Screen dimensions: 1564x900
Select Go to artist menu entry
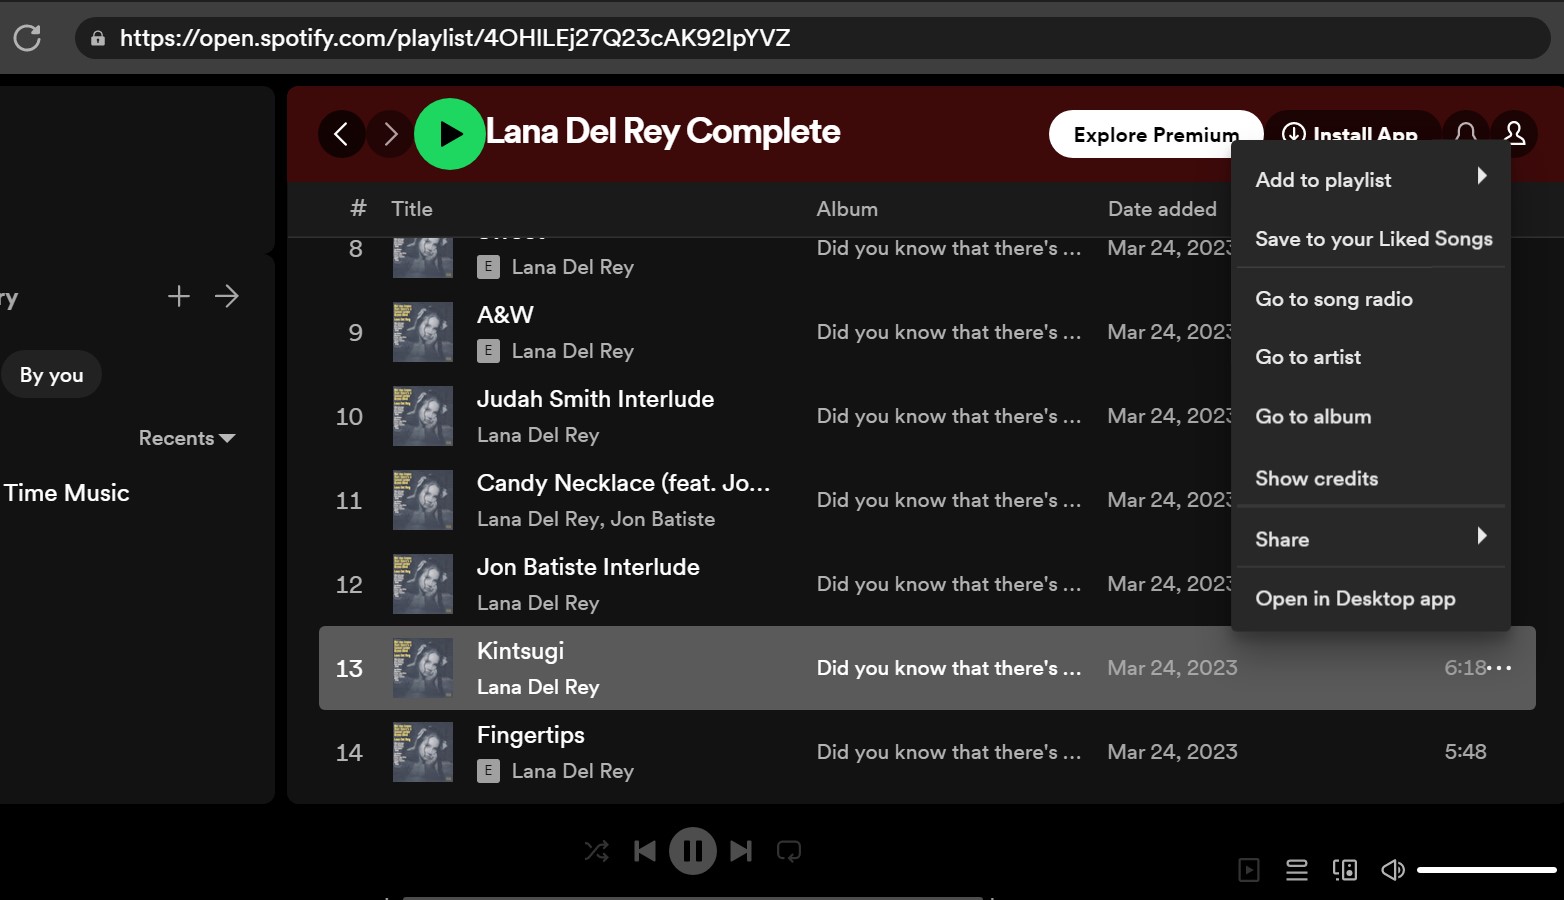pyautogui.click(x=1371, y=357)
